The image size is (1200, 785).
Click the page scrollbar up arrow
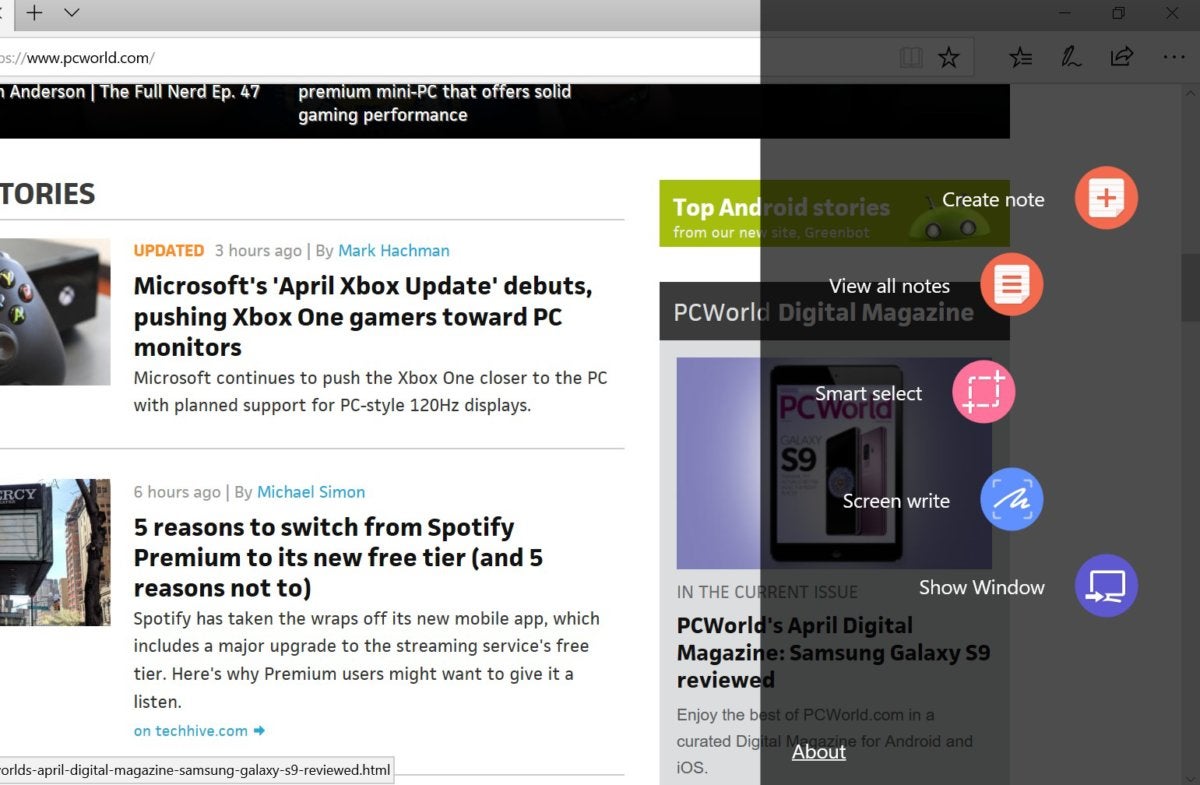pos(1190,94)
